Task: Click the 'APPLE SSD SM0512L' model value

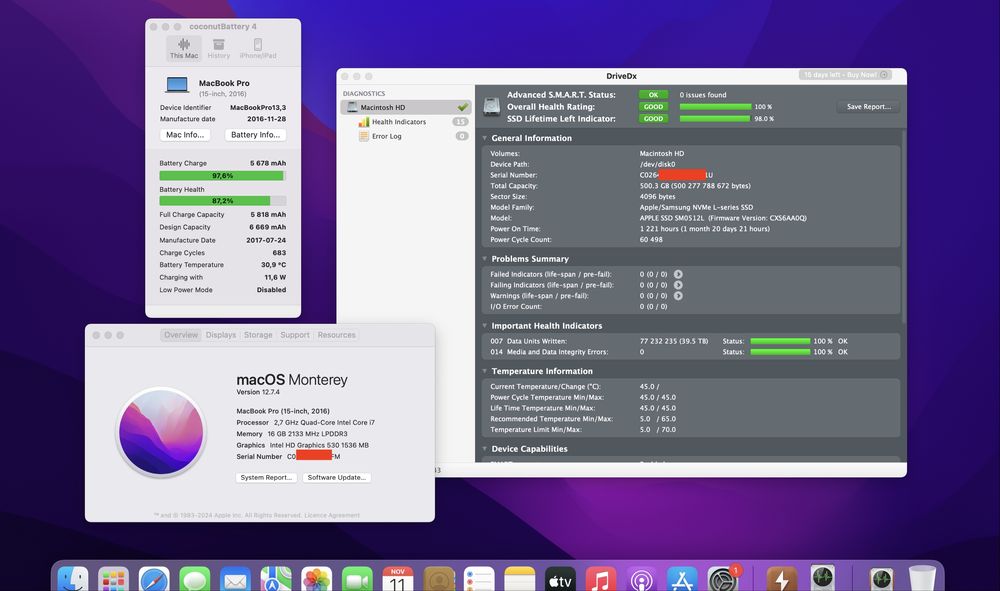Action: point(672,218)
